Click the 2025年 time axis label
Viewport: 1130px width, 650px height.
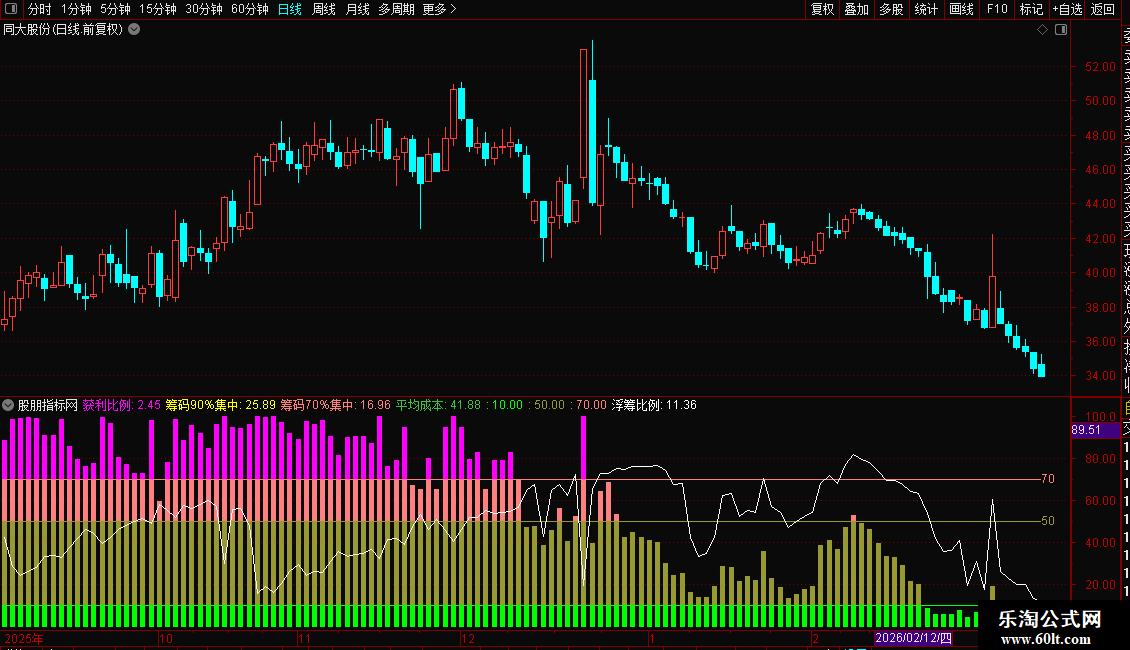tap(24, 638)
